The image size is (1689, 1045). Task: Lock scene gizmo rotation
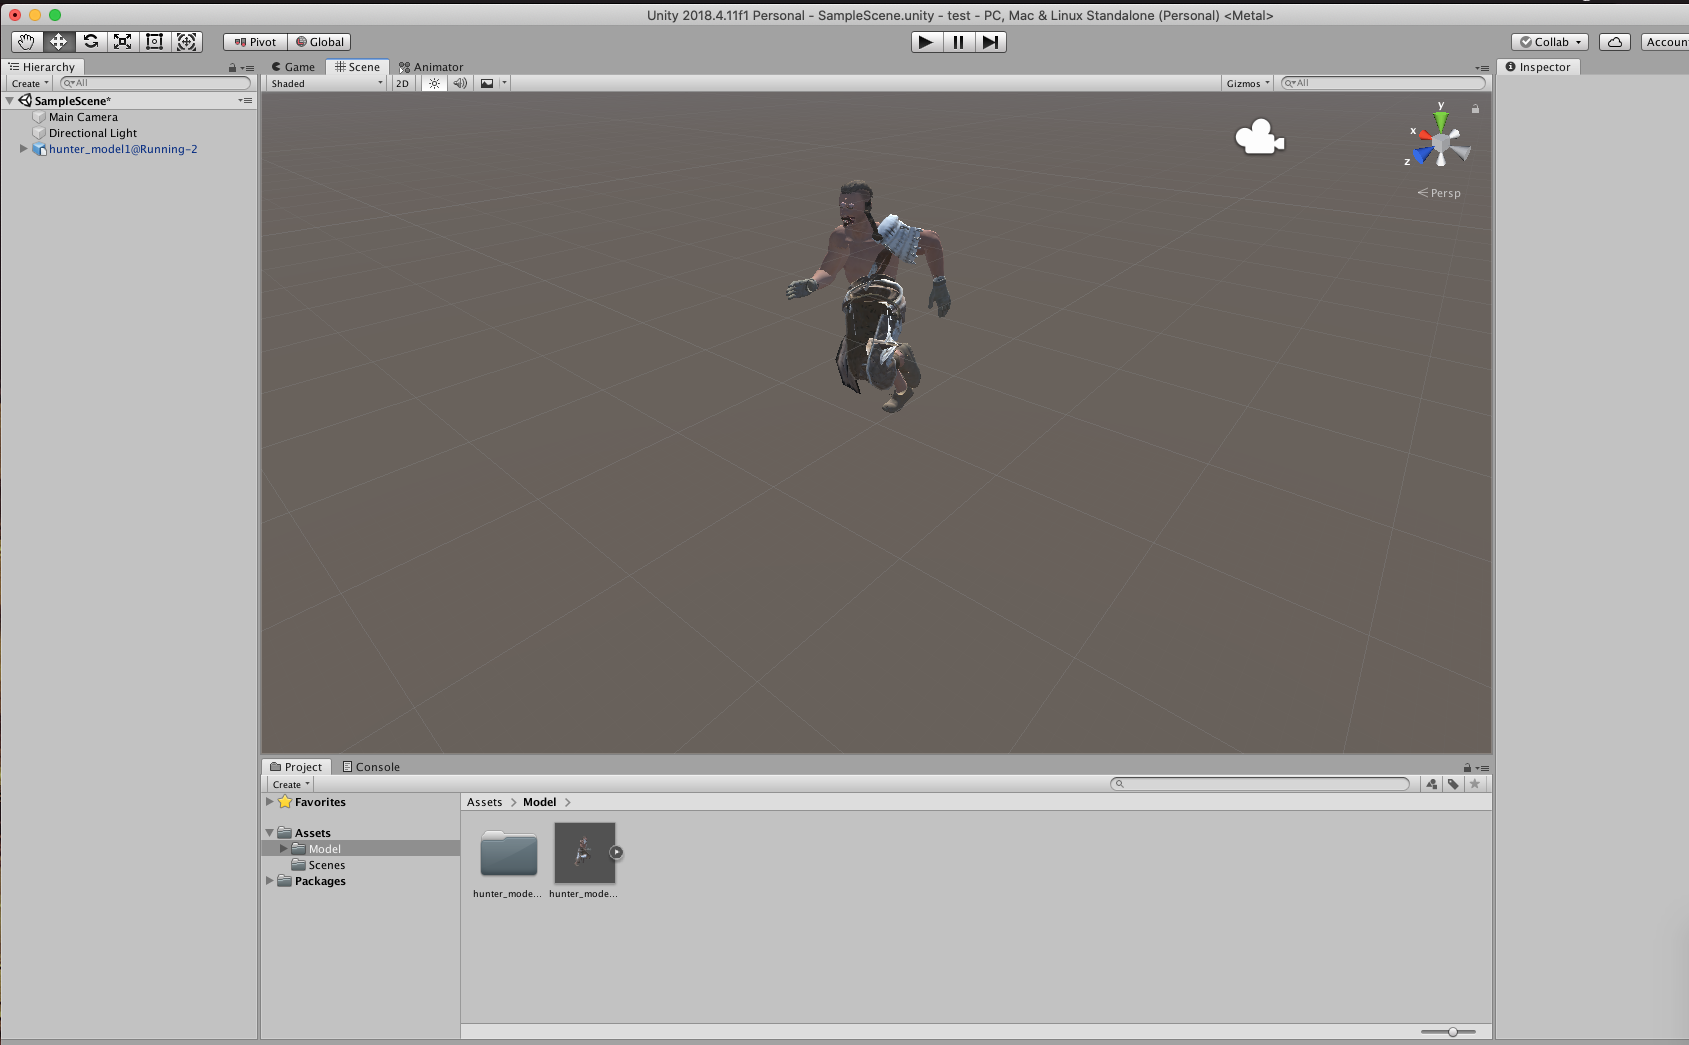(x=1475, y=108)
